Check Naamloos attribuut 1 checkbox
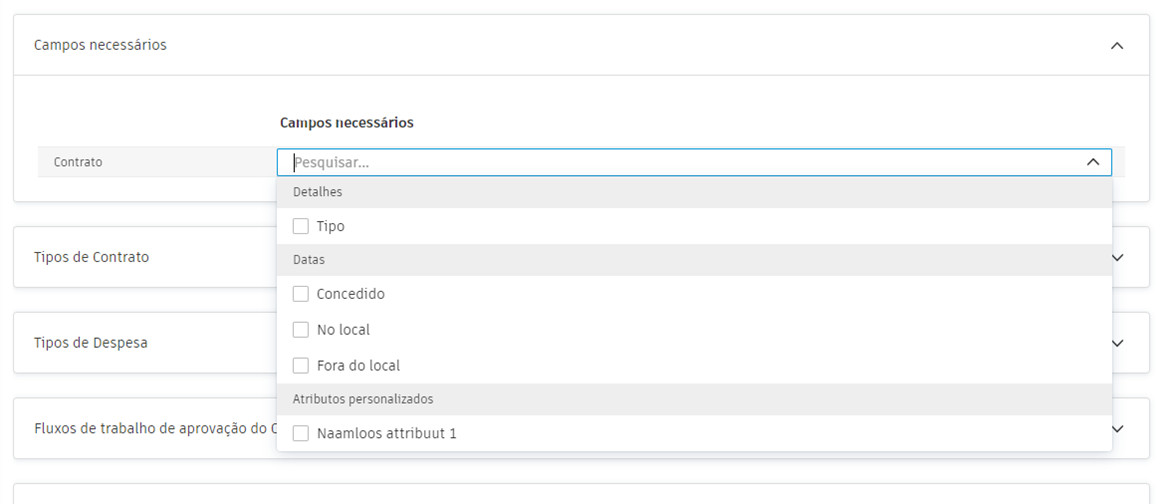Screen dimensions: 1165x504 click(x=301, y=434)
